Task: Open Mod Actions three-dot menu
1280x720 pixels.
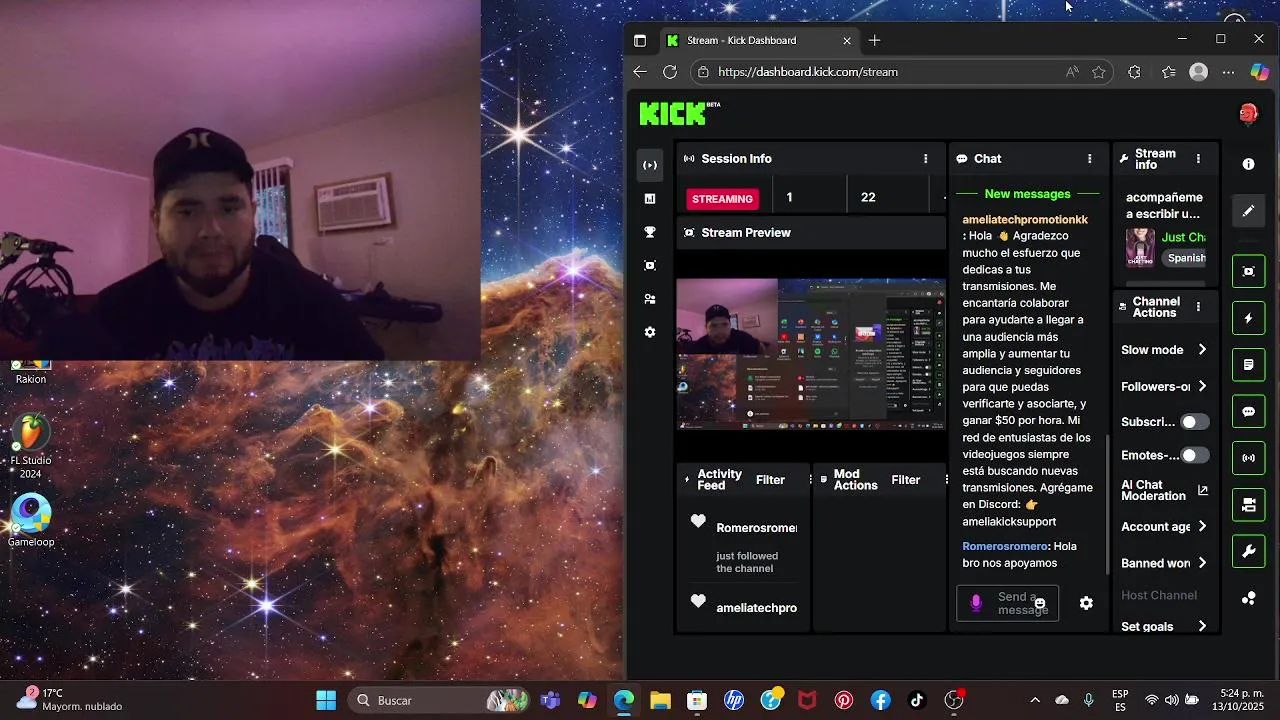Action: (x=945, y=480)
